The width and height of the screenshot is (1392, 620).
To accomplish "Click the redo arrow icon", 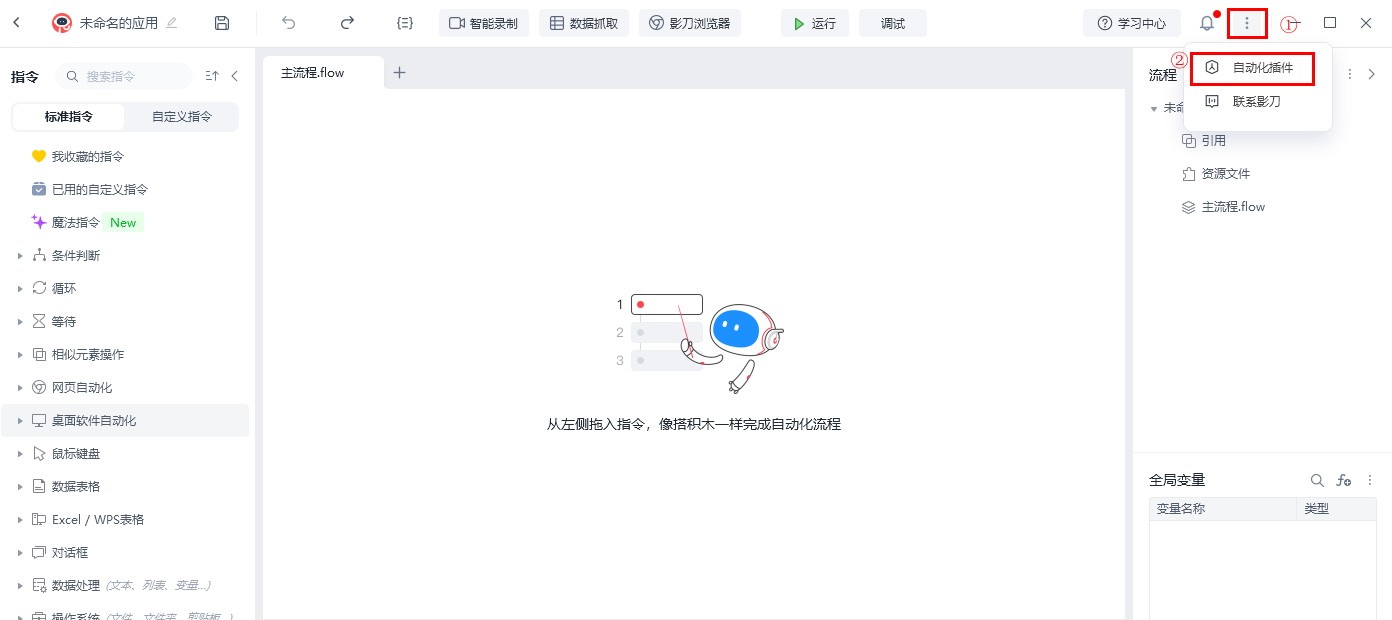I will coord(347,23).
